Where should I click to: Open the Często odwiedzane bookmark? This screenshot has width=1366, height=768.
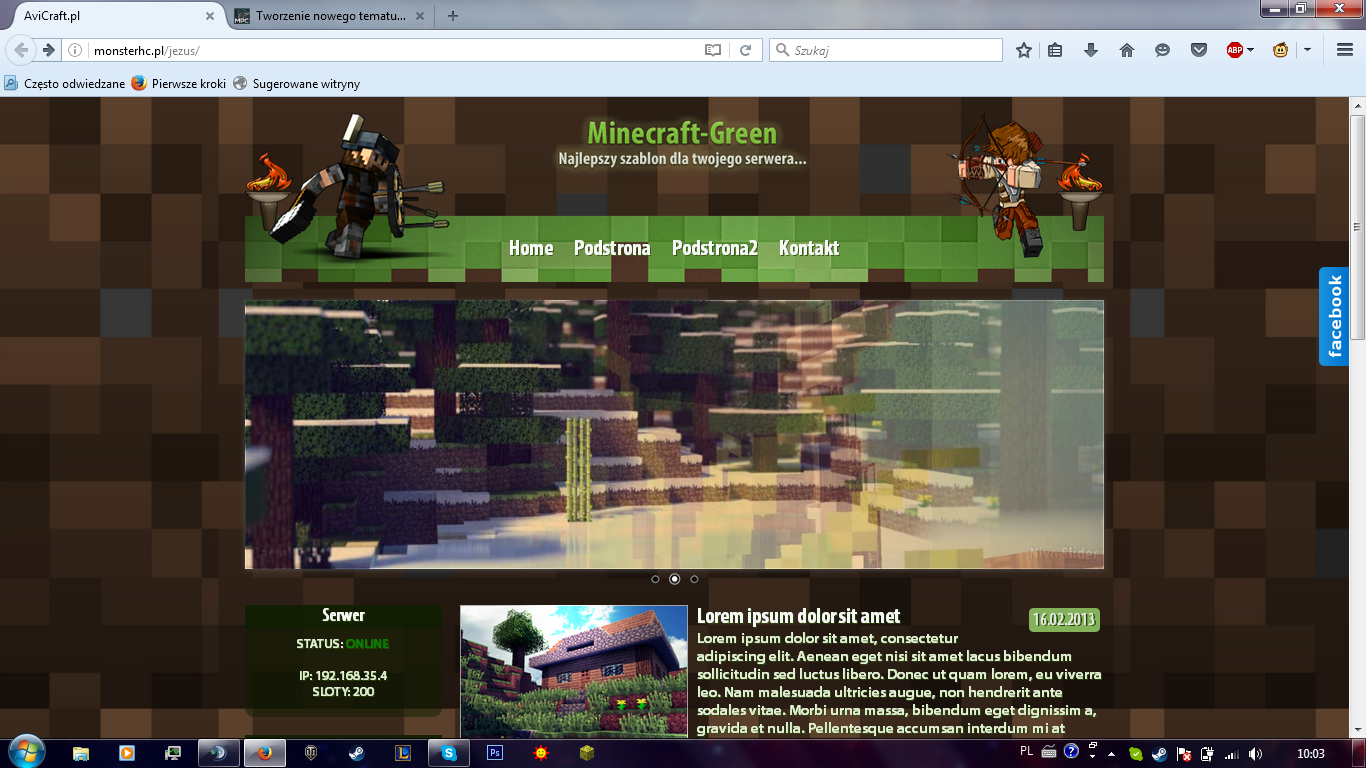66,84
